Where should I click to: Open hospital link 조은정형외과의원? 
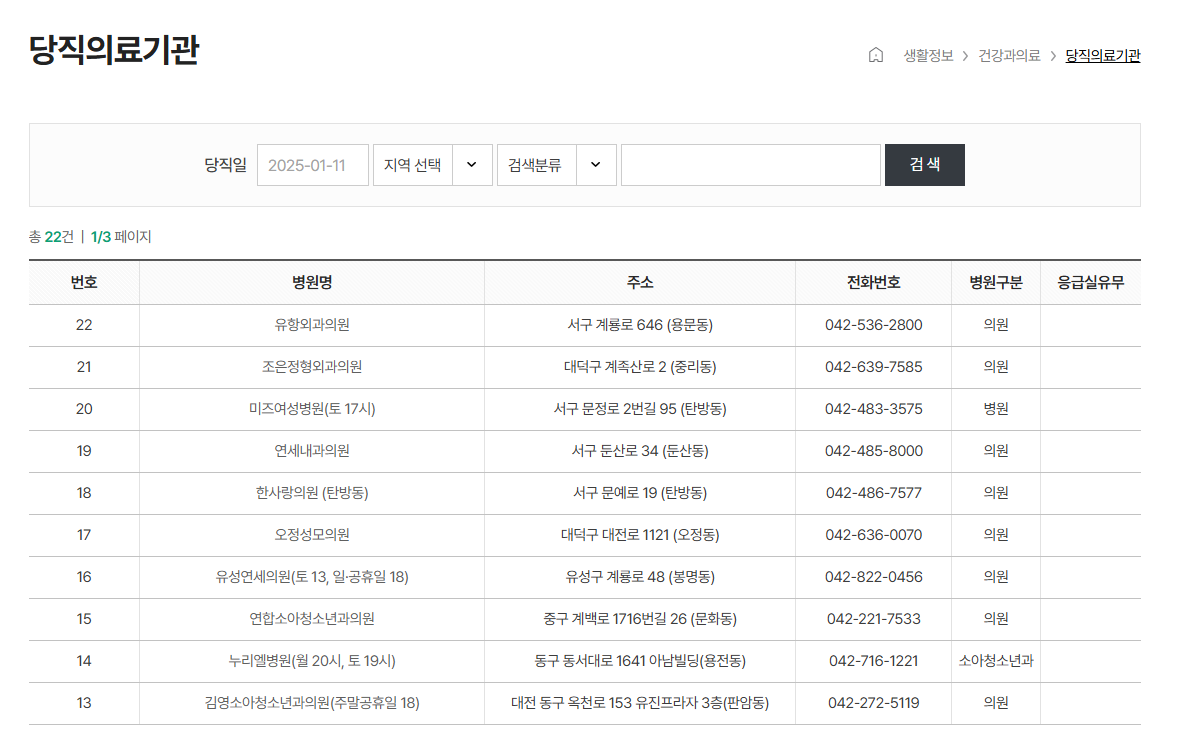(312, 367)
